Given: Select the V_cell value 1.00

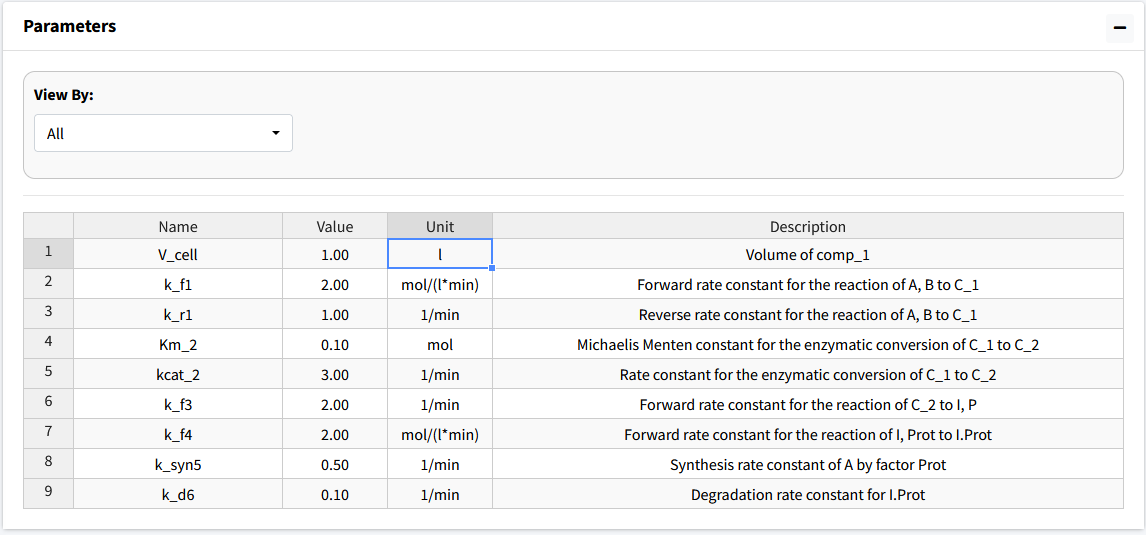Looking at the screenshot, I should pos(335,254).
